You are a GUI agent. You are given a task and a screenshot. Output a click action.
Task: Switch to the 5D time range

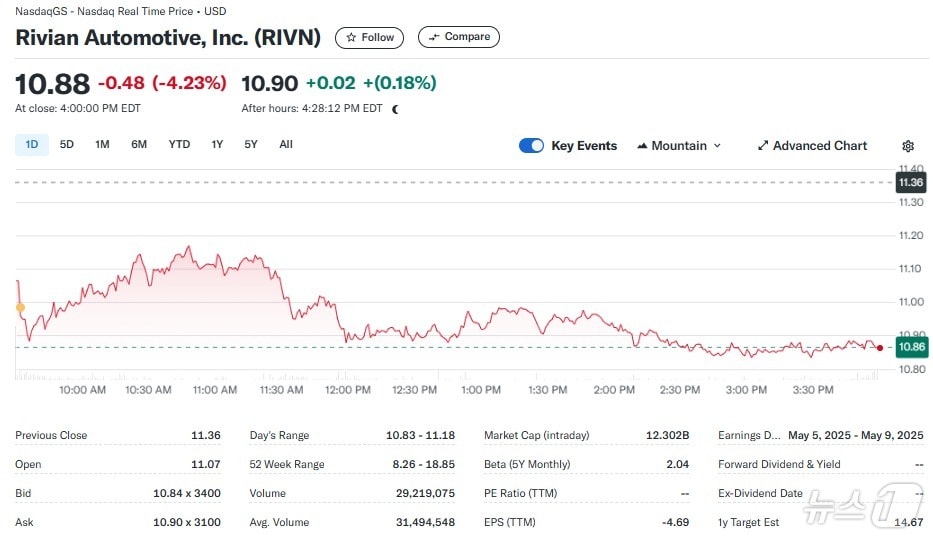(67, 145)
